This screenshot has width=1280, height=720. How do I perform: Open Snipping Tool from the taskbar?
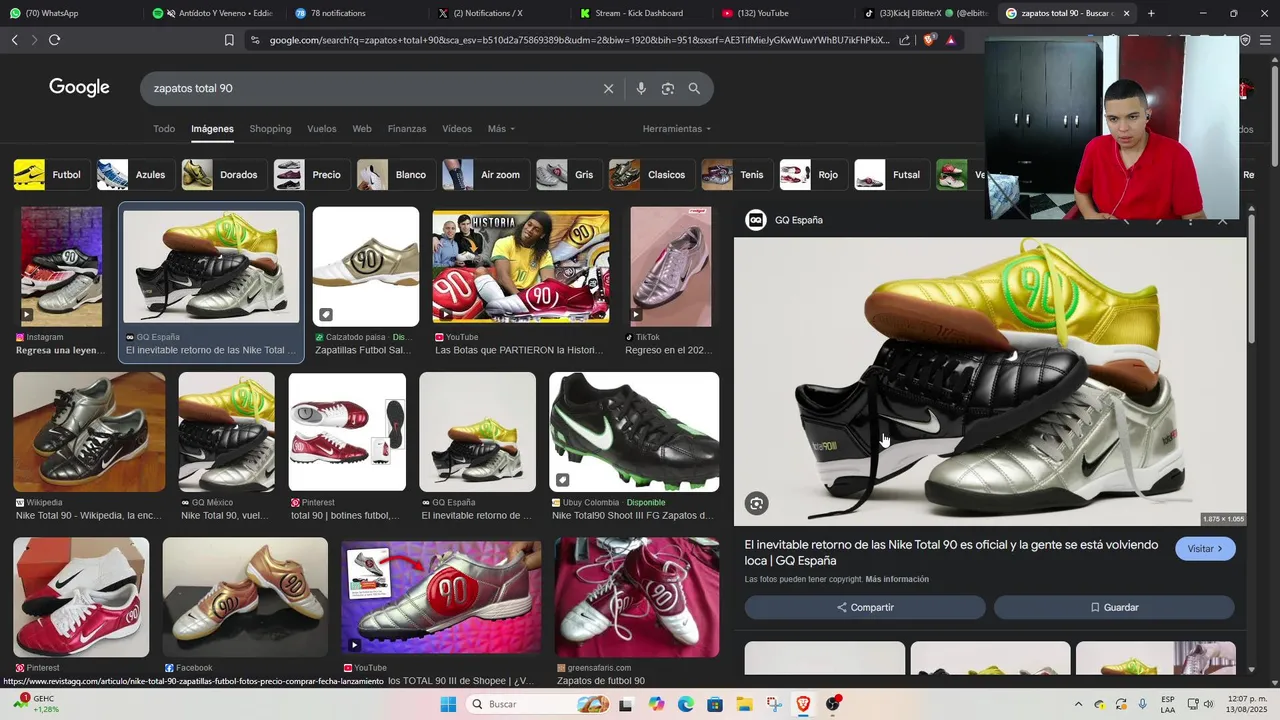(x=774, y=704)
